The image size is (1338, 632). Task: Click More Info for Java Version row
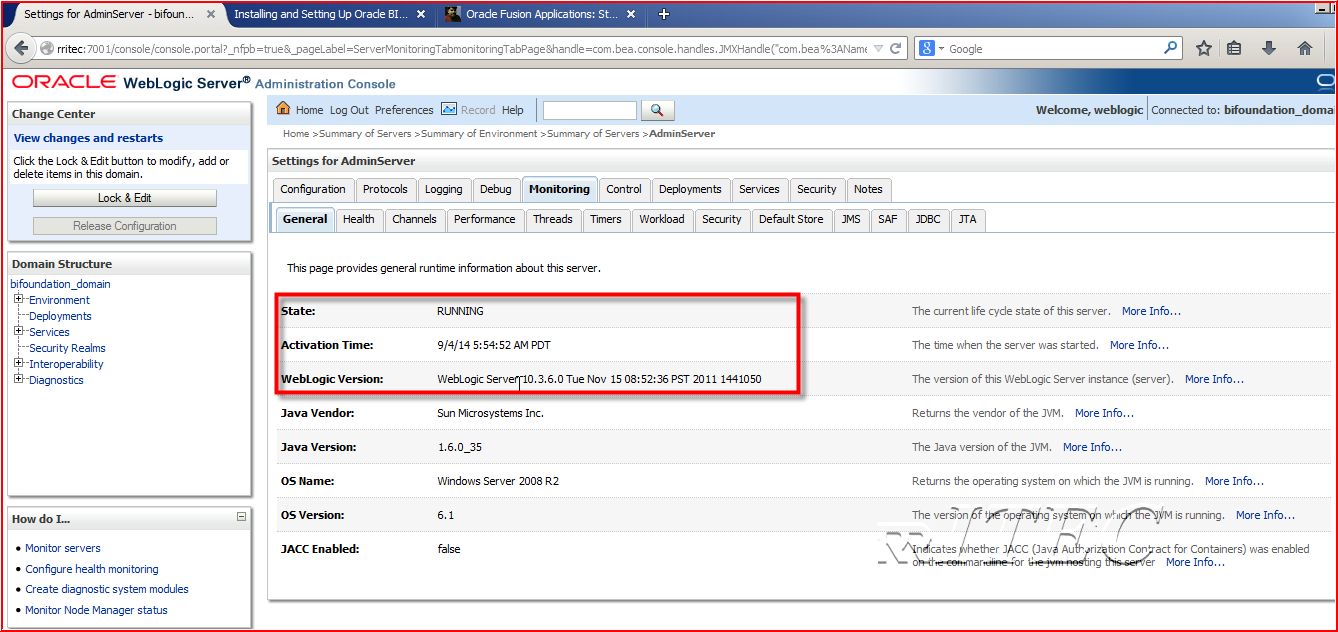tap(1092, 447)
